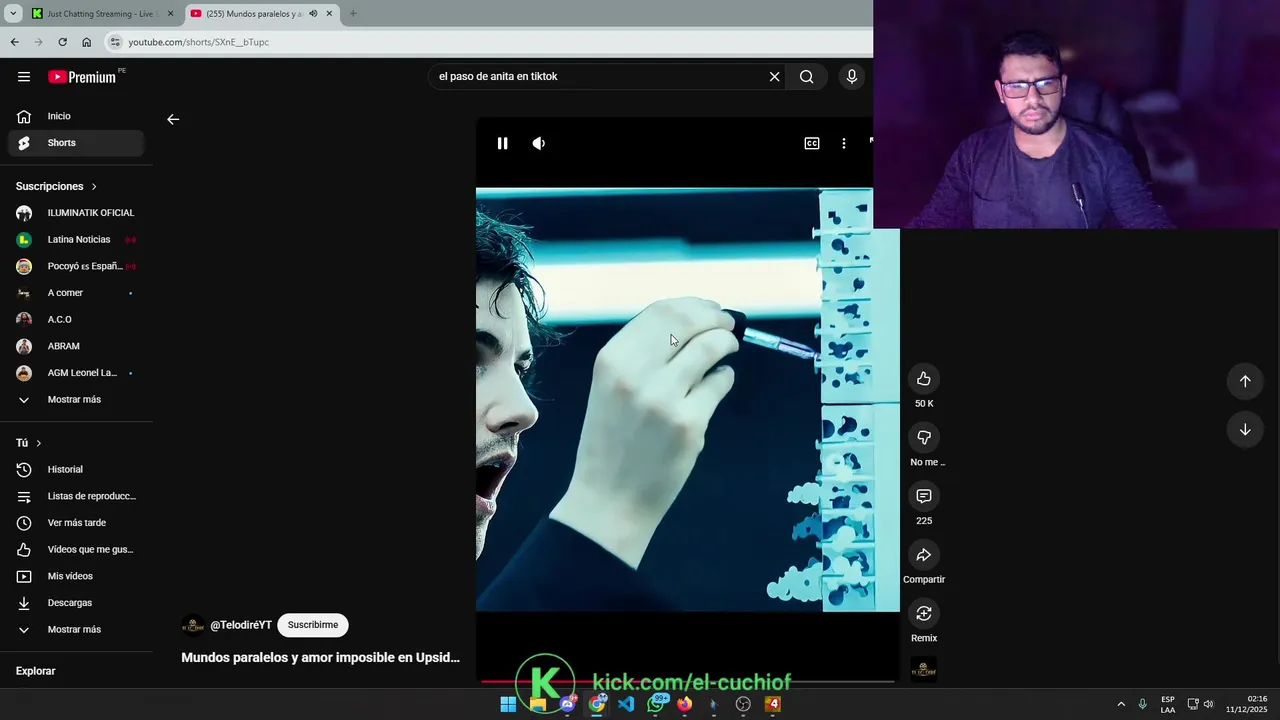Open the Windows Start menu
Screen dimensions: 1280x720
[x=508, y=704]
